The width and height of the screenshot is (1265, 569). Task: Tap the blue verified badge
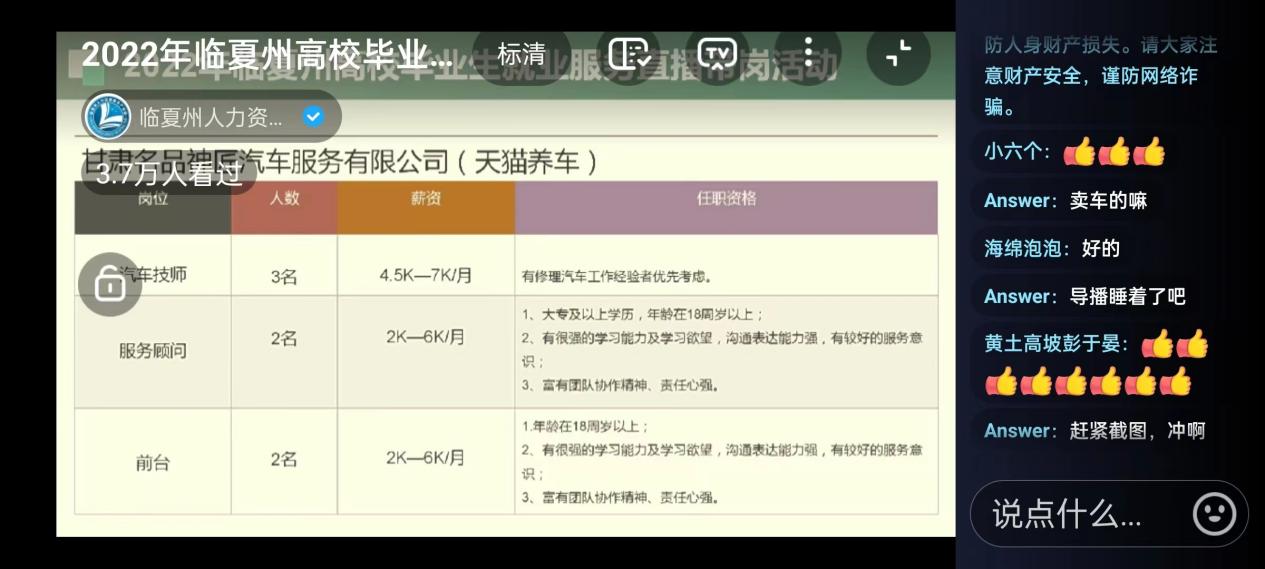[313, 118]
